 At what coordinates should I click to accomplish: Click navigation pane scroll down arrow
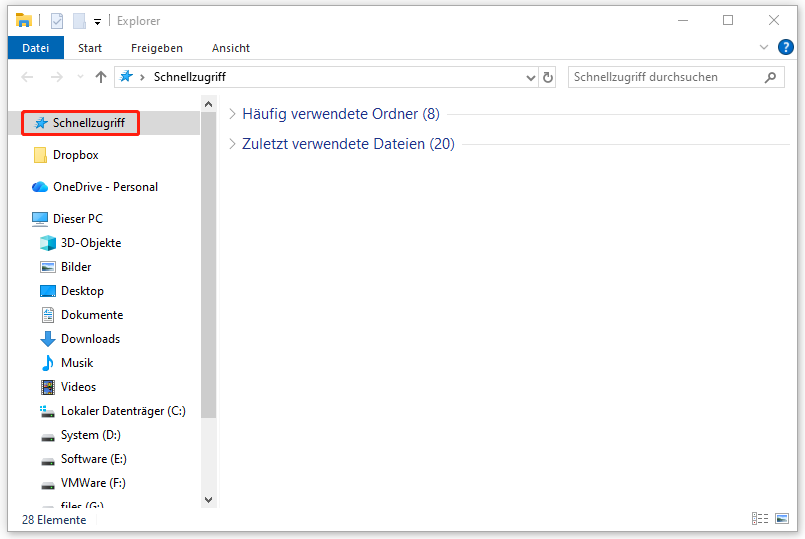tap(208, 499)
